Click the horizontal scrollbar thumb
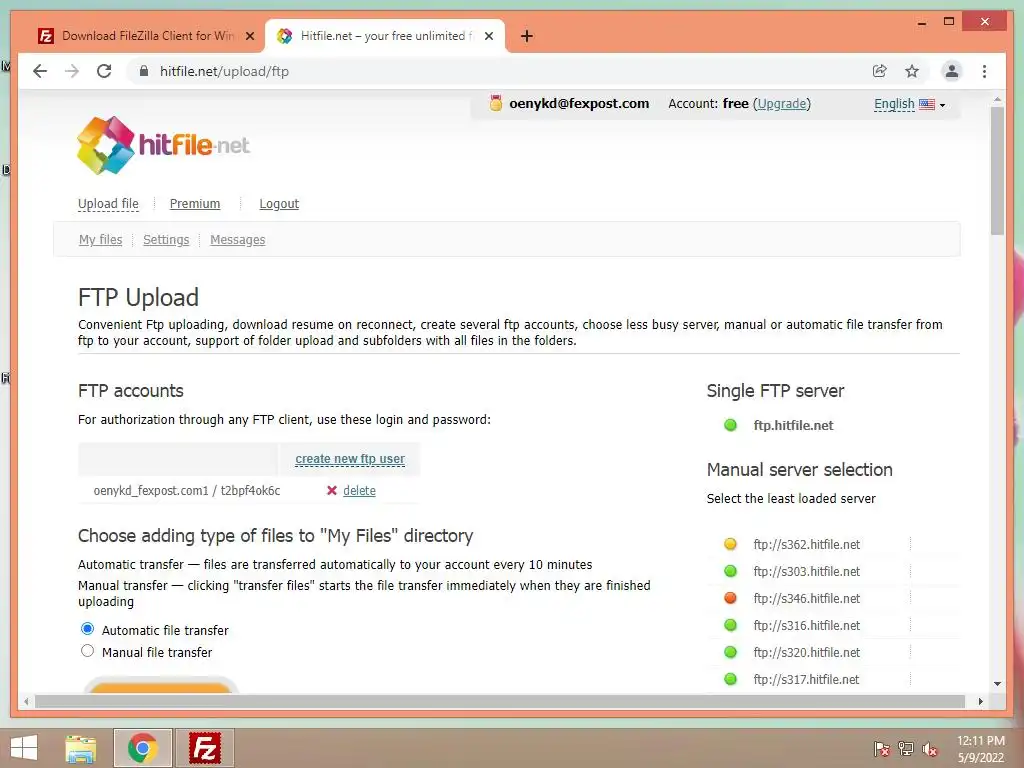 [500, 701]
